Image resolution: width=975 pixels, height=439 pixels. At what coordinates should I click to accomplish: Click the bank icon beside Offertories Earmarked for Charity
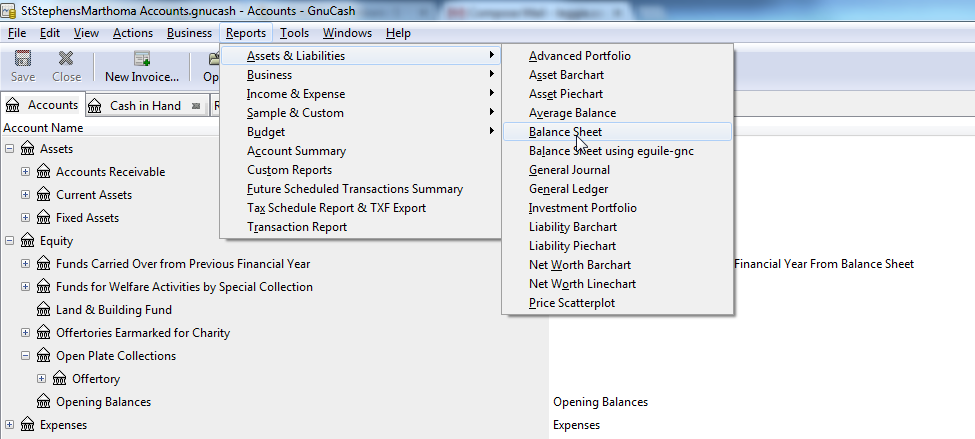(44, 333)
